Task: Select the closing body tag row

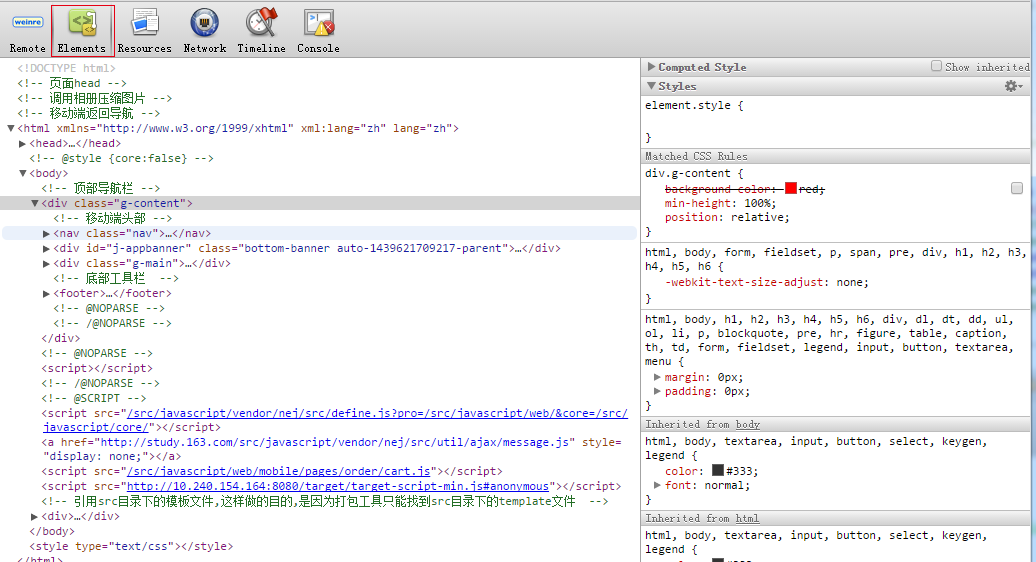Action: pyautogui.click(x=52, y=531)
